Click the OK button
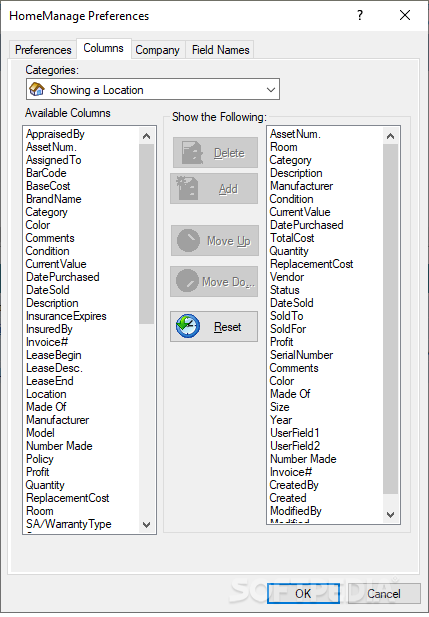Image resolution: width=429 pixels, height=617 pixels. pos(303,593)
